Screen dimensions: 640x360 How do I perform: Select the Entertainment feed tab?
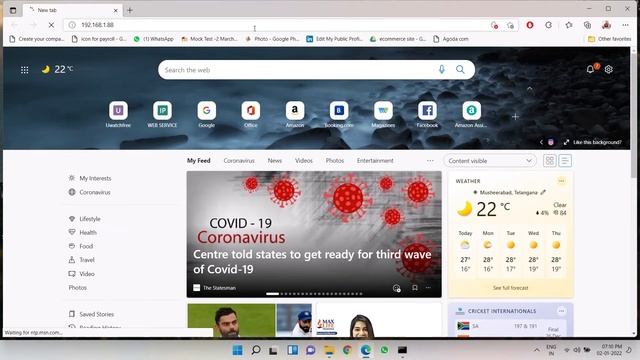click(375, 161)
